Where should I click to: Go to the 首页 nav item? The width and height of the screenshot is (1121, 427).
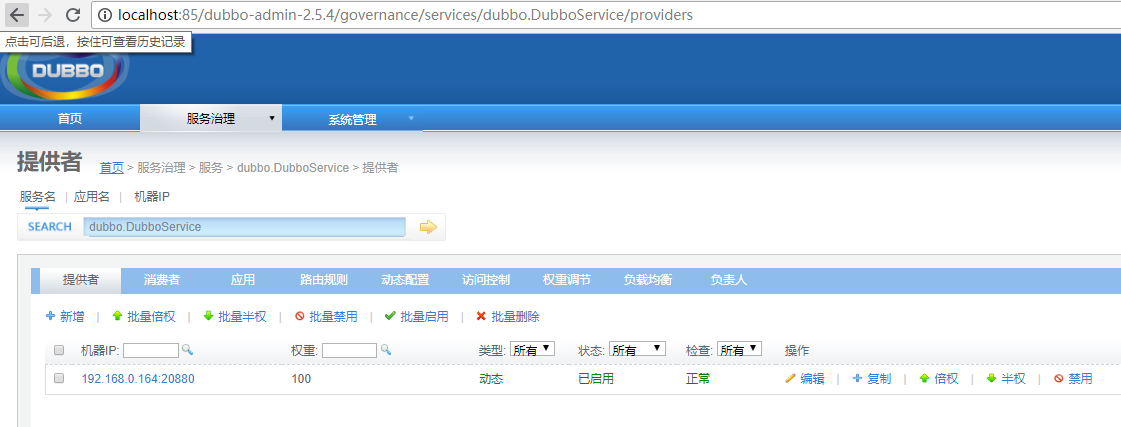pyautogui.click(x=70, y=119)
